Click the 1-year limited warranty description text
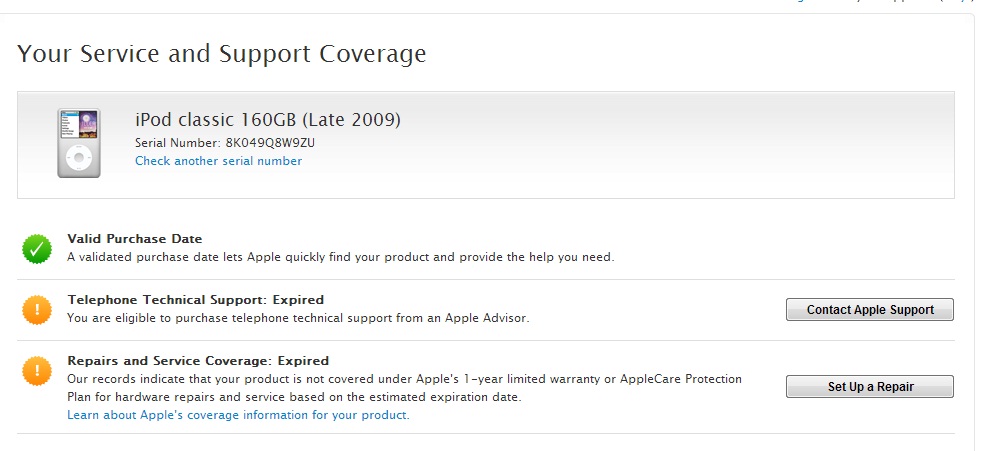The width and height of the screenshot is (998, 451). click(403, 379)
